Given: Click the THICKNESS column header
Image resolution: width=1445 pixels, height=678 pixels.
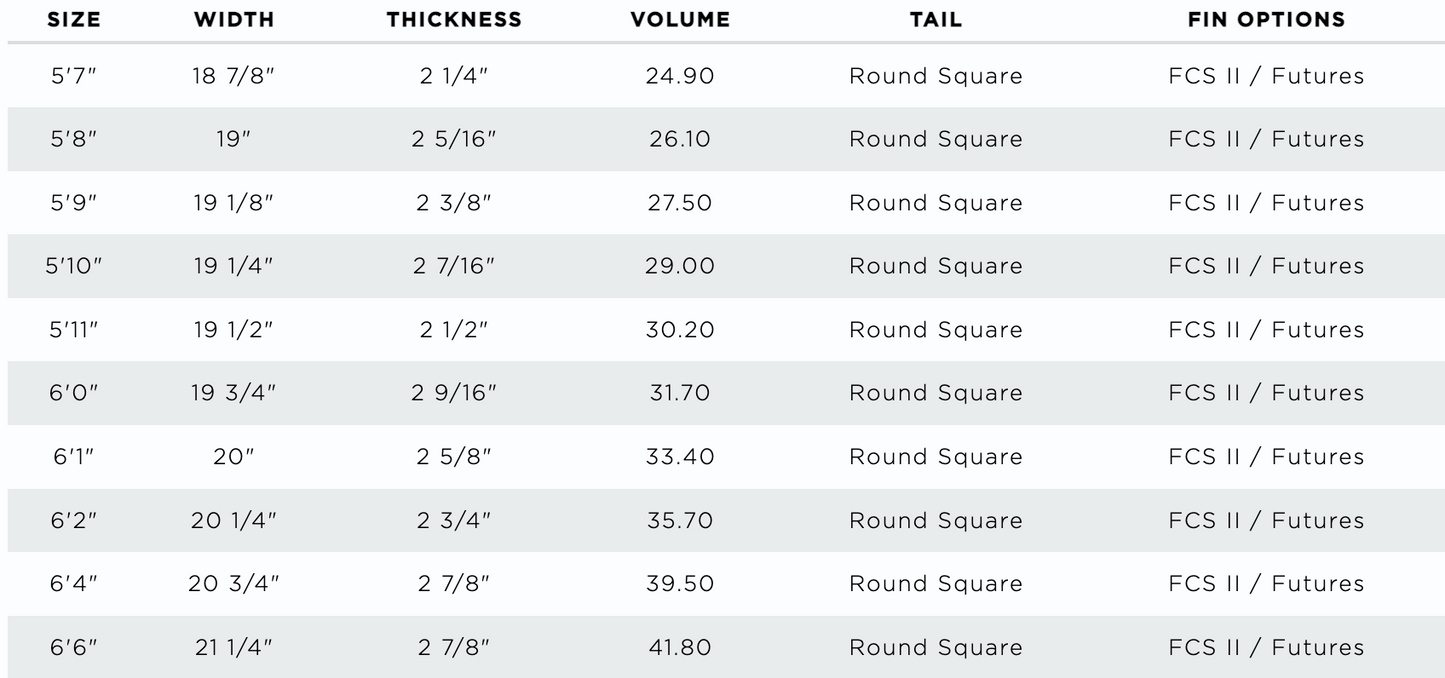Looking at the screenshot, I should pos(454,19).
